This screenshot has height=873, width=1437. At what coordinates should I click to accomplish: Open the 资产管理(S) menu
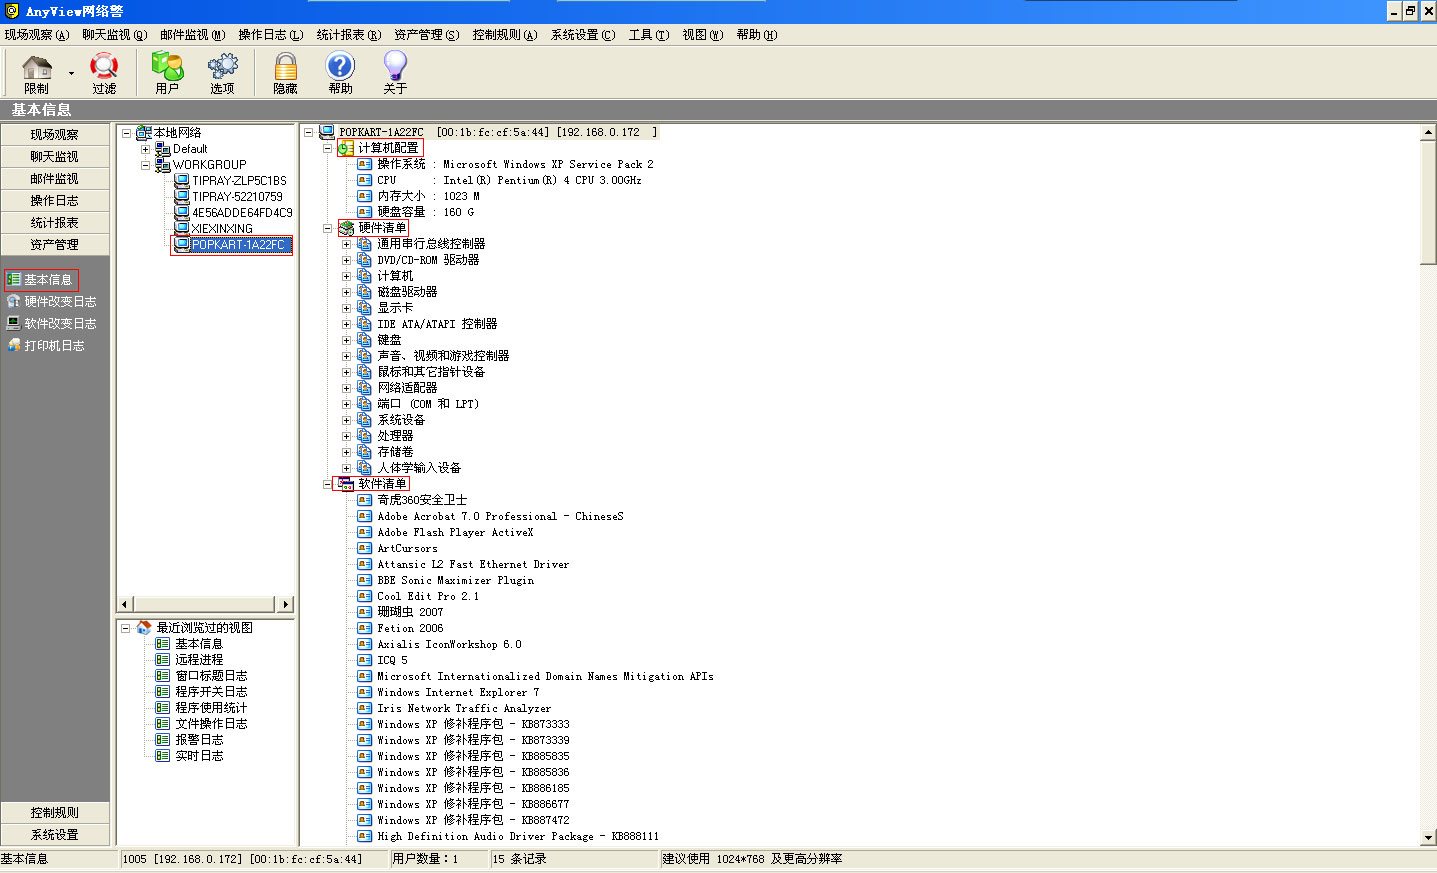(x=427, y=35)
